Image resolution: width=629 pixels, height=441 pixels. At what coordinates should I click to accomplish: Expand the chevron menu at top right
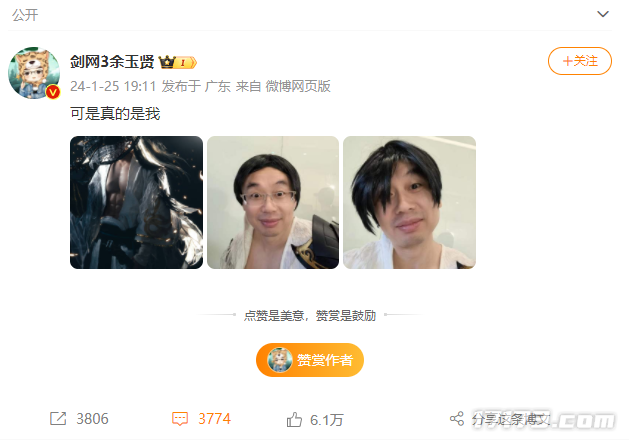[603, 14]
